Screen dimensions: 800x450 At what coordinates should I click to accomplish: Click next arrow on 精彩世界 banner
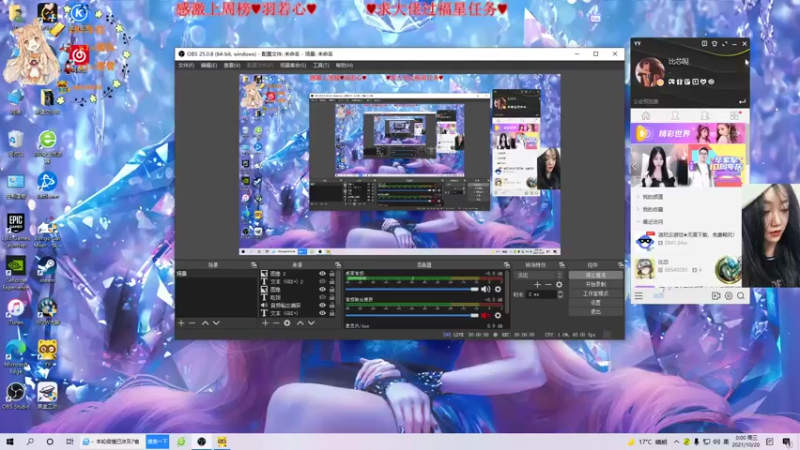click(738, 134)
